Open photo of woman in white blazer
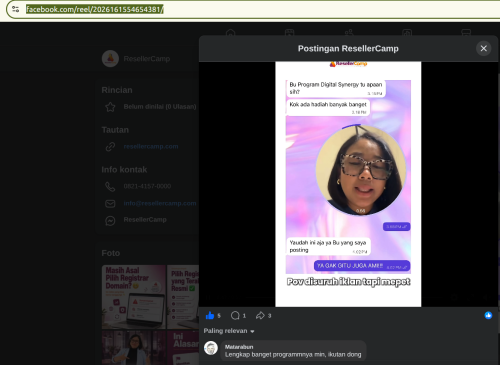 click(x=134, y=347)
